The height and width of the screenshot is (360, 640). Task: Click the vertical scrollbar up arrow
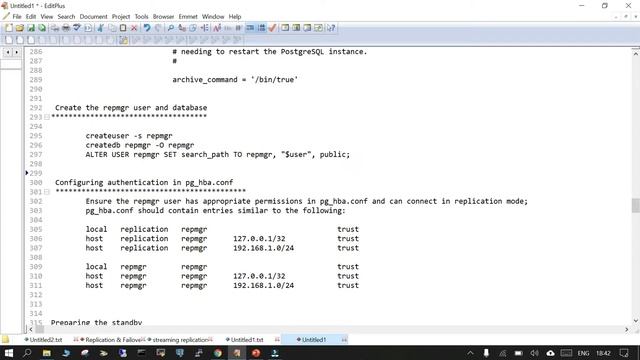[x=635, y=53]
